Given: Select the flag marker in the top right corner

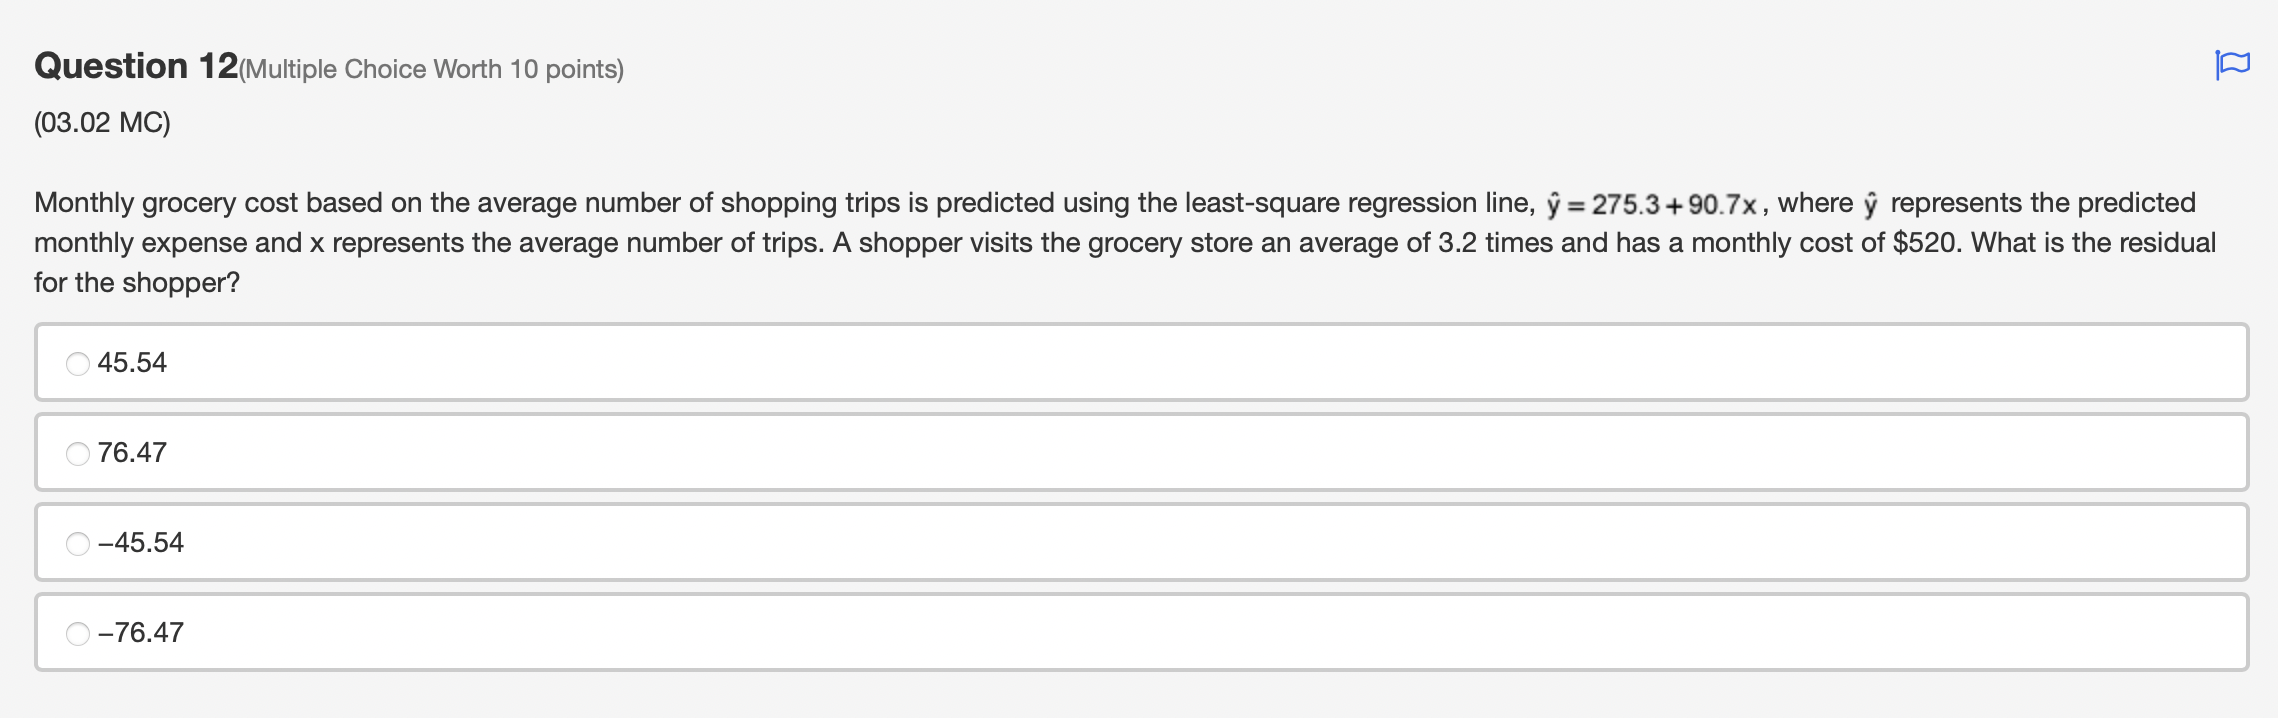Looking at the screenshot, I should pyautogui.click(x=2234, y=64).
